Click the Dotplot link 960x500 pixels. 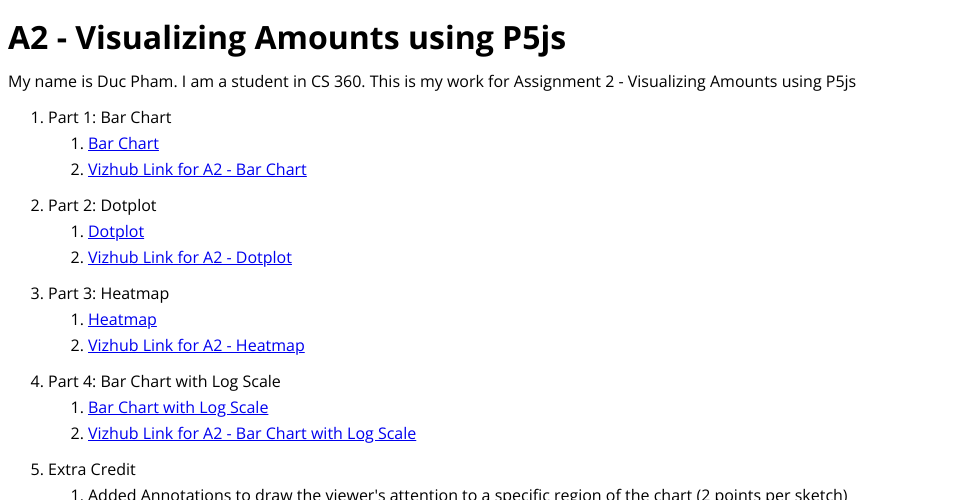[116, 232]
